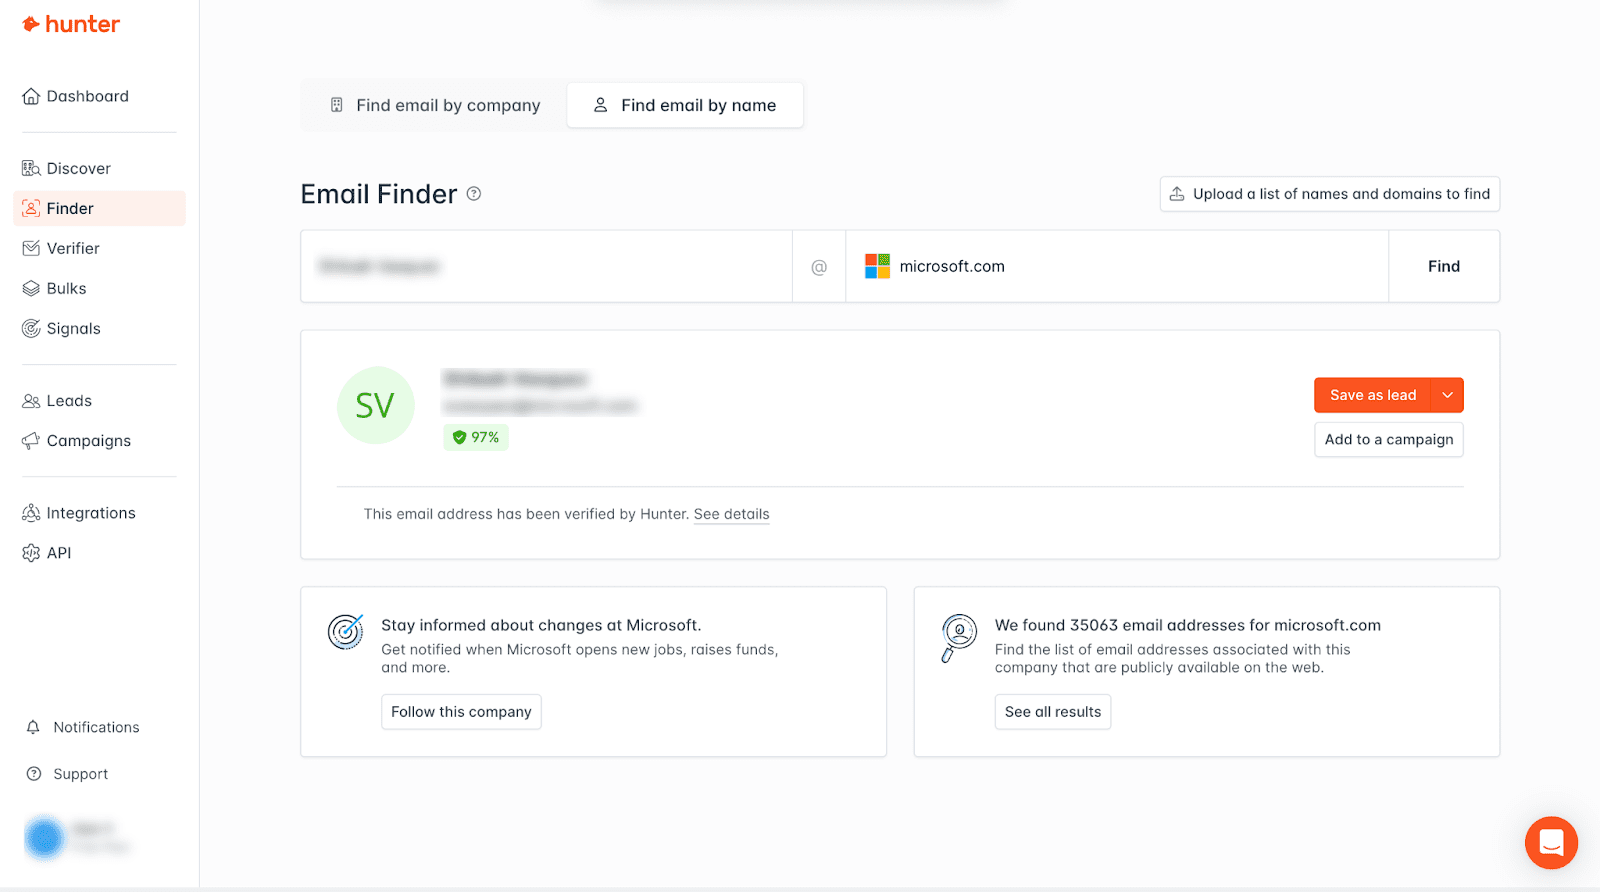The image size is (1600, 892).
Task: Click Follow this company button
Action: click(x=461, y=712)
